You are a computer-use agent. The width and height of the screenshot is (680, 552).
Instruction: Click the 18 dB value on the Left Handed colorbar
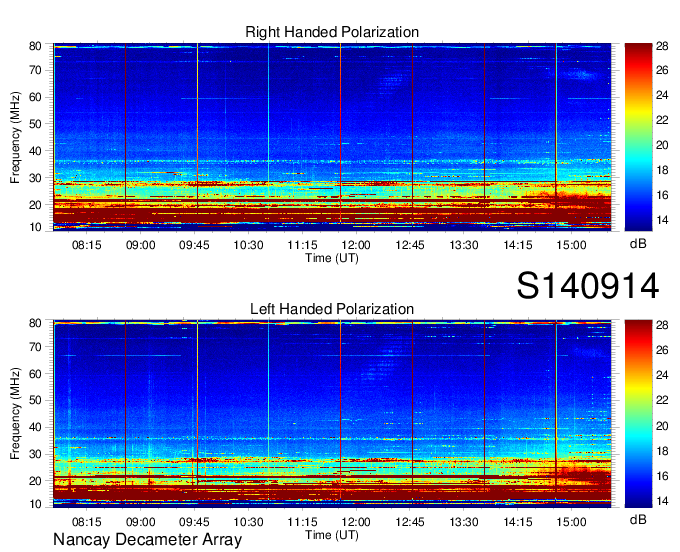pyautogui.click(x=662, y=451)
